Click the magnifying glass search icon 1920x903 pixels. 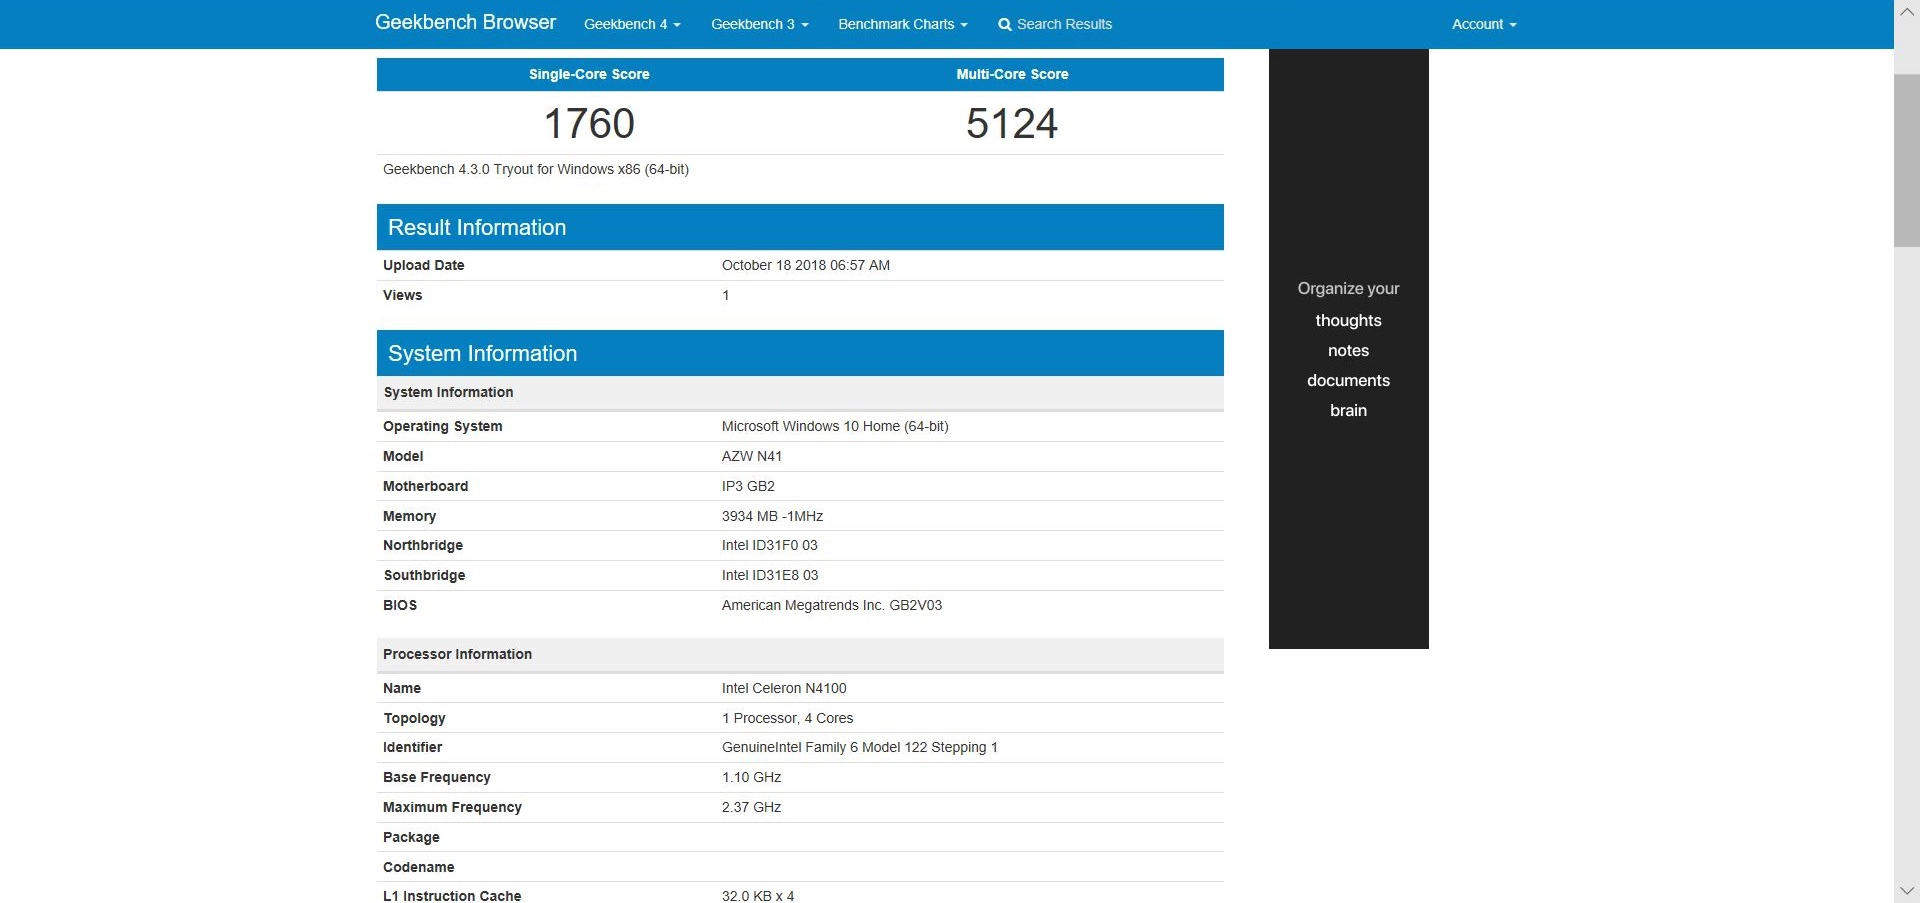click(x=1004, y=25)
